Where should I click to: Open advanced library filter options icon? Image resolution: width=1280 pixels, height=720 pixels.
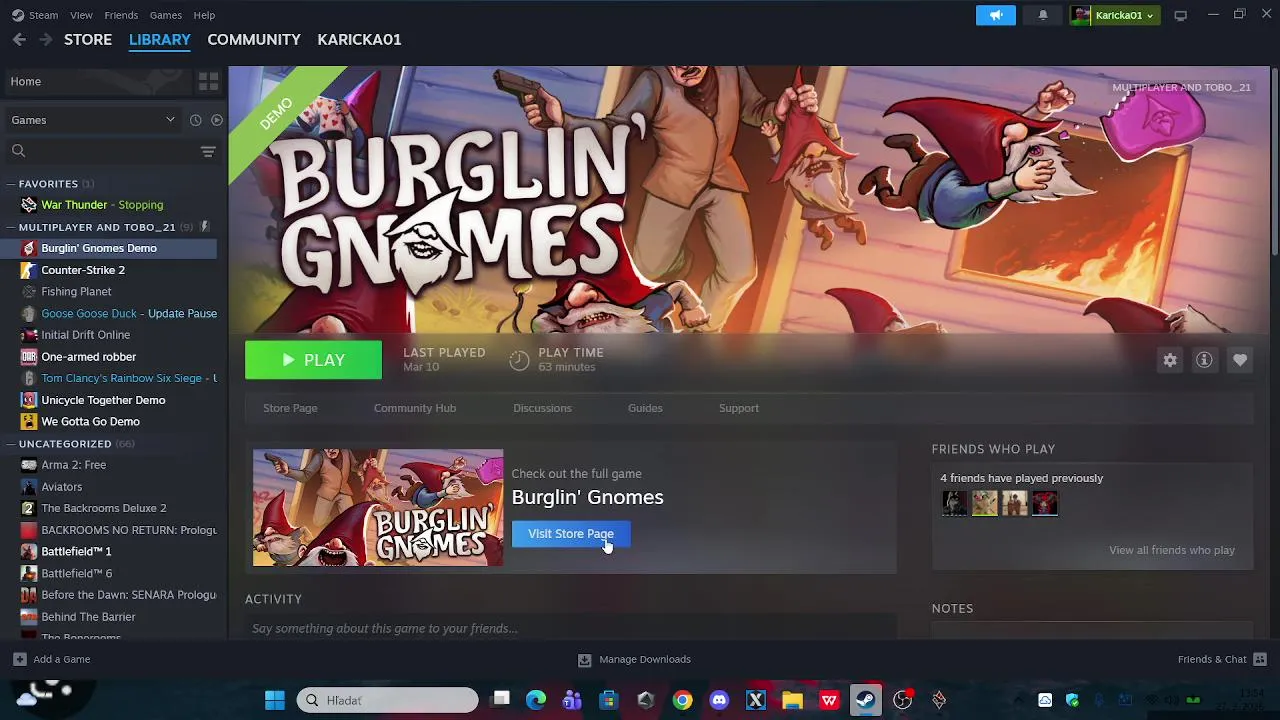coord(208,151)
